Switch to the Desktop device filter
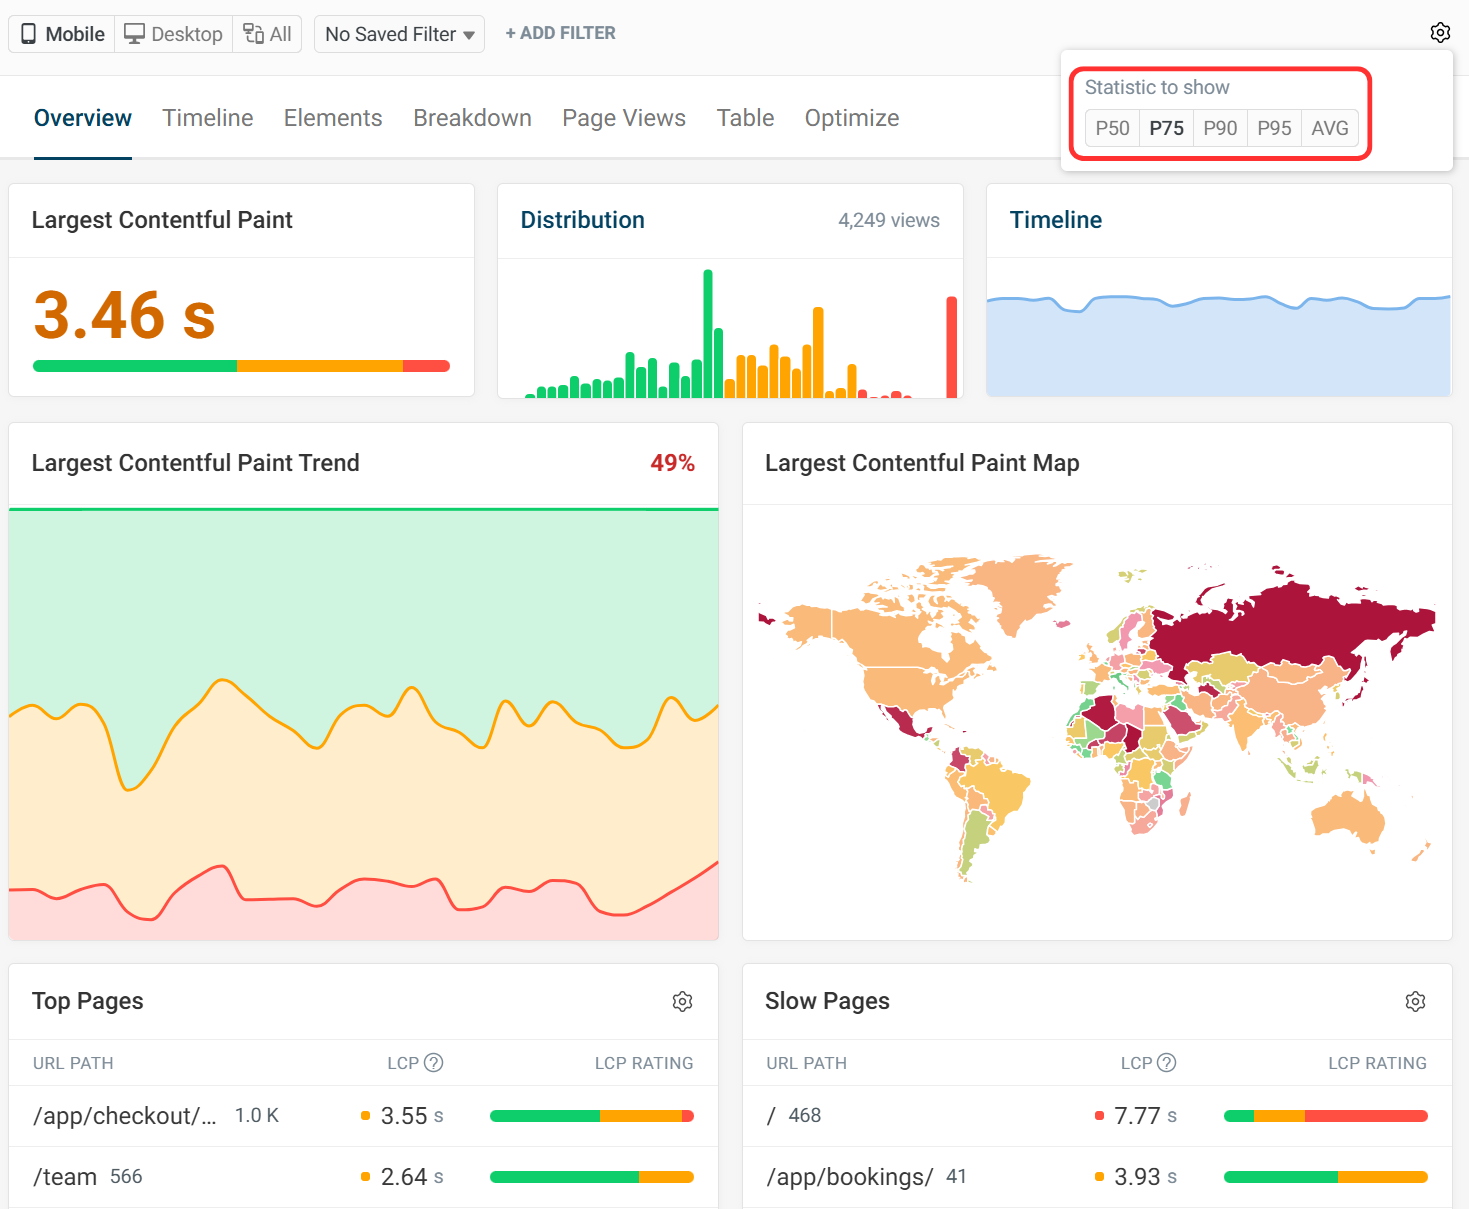 pyautogui.click(x=173, y=34)
